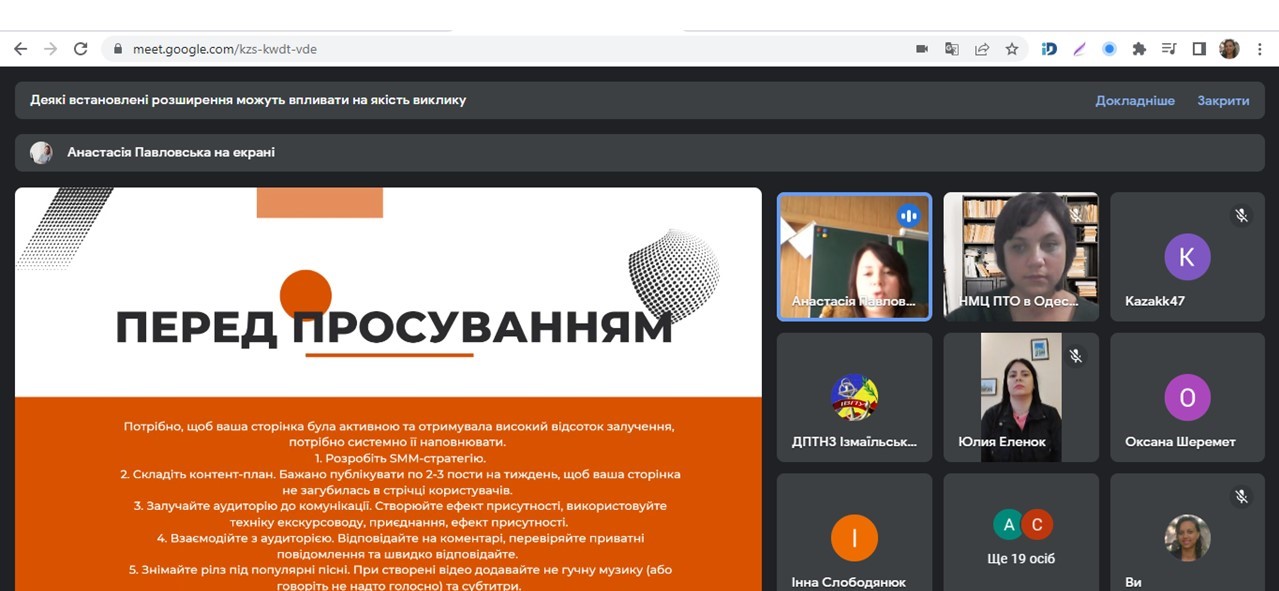View site information via the lock icon
The width and height of the screenshot is (1279, 591).
coord(118,49)
